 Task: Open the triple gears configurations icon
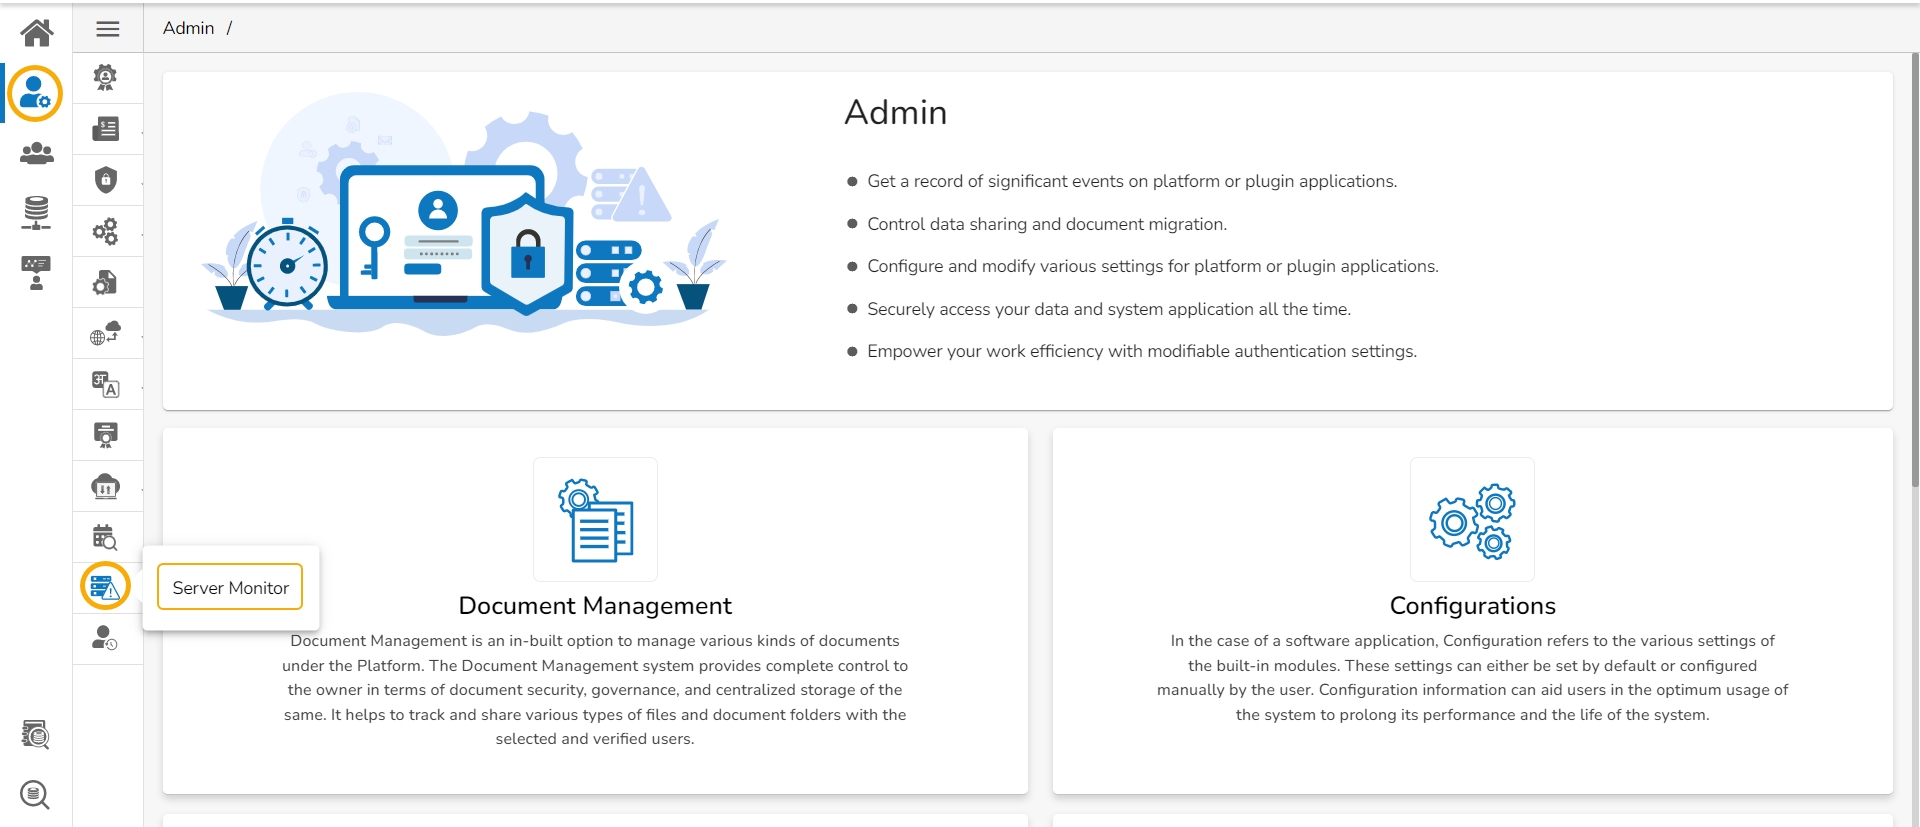(105, 231)
